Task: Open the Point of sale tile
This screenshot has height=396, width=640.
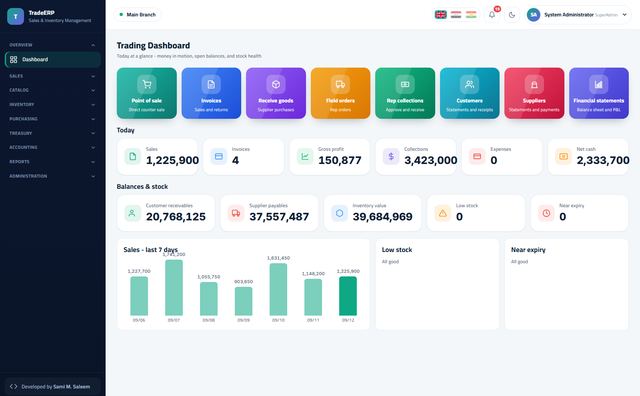Action: [147, 93]
